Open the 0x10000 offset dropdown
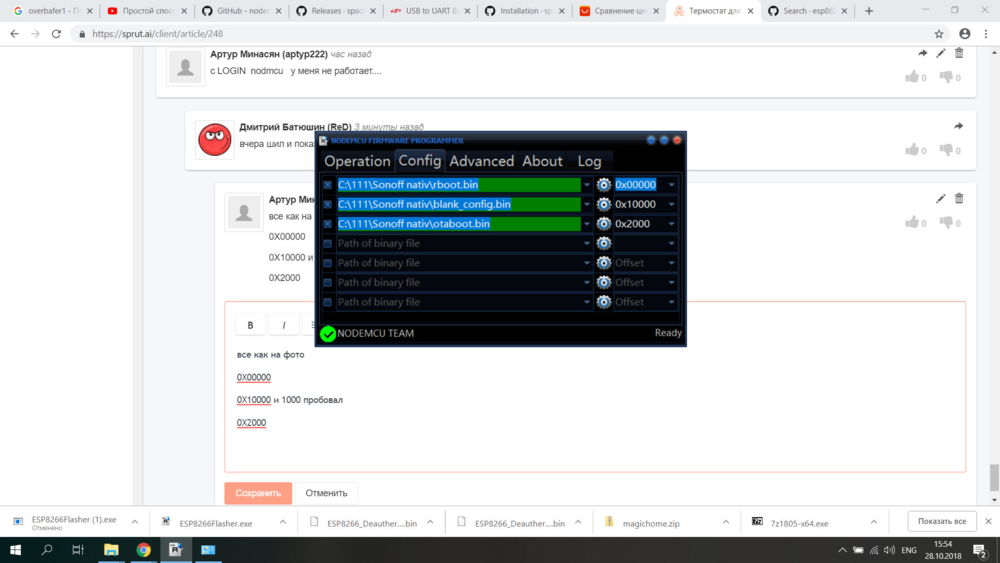The width and height of the screenshot is (1000, 563). click(x=672, y=204)
